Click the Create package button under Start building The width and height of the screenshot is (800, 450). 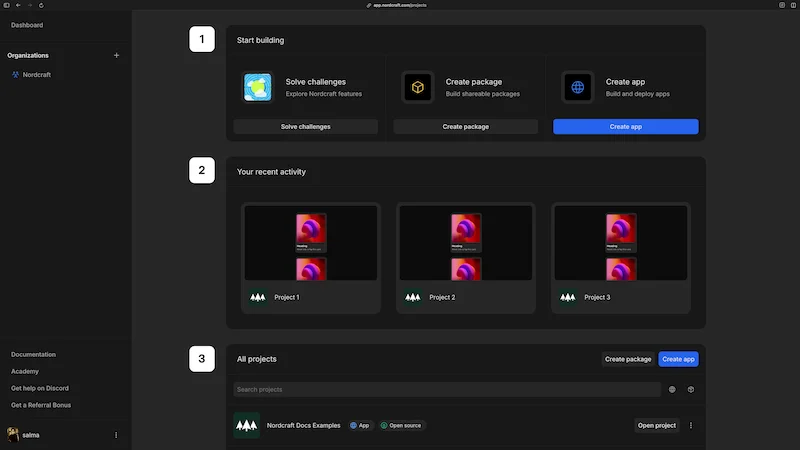point(465,127)
